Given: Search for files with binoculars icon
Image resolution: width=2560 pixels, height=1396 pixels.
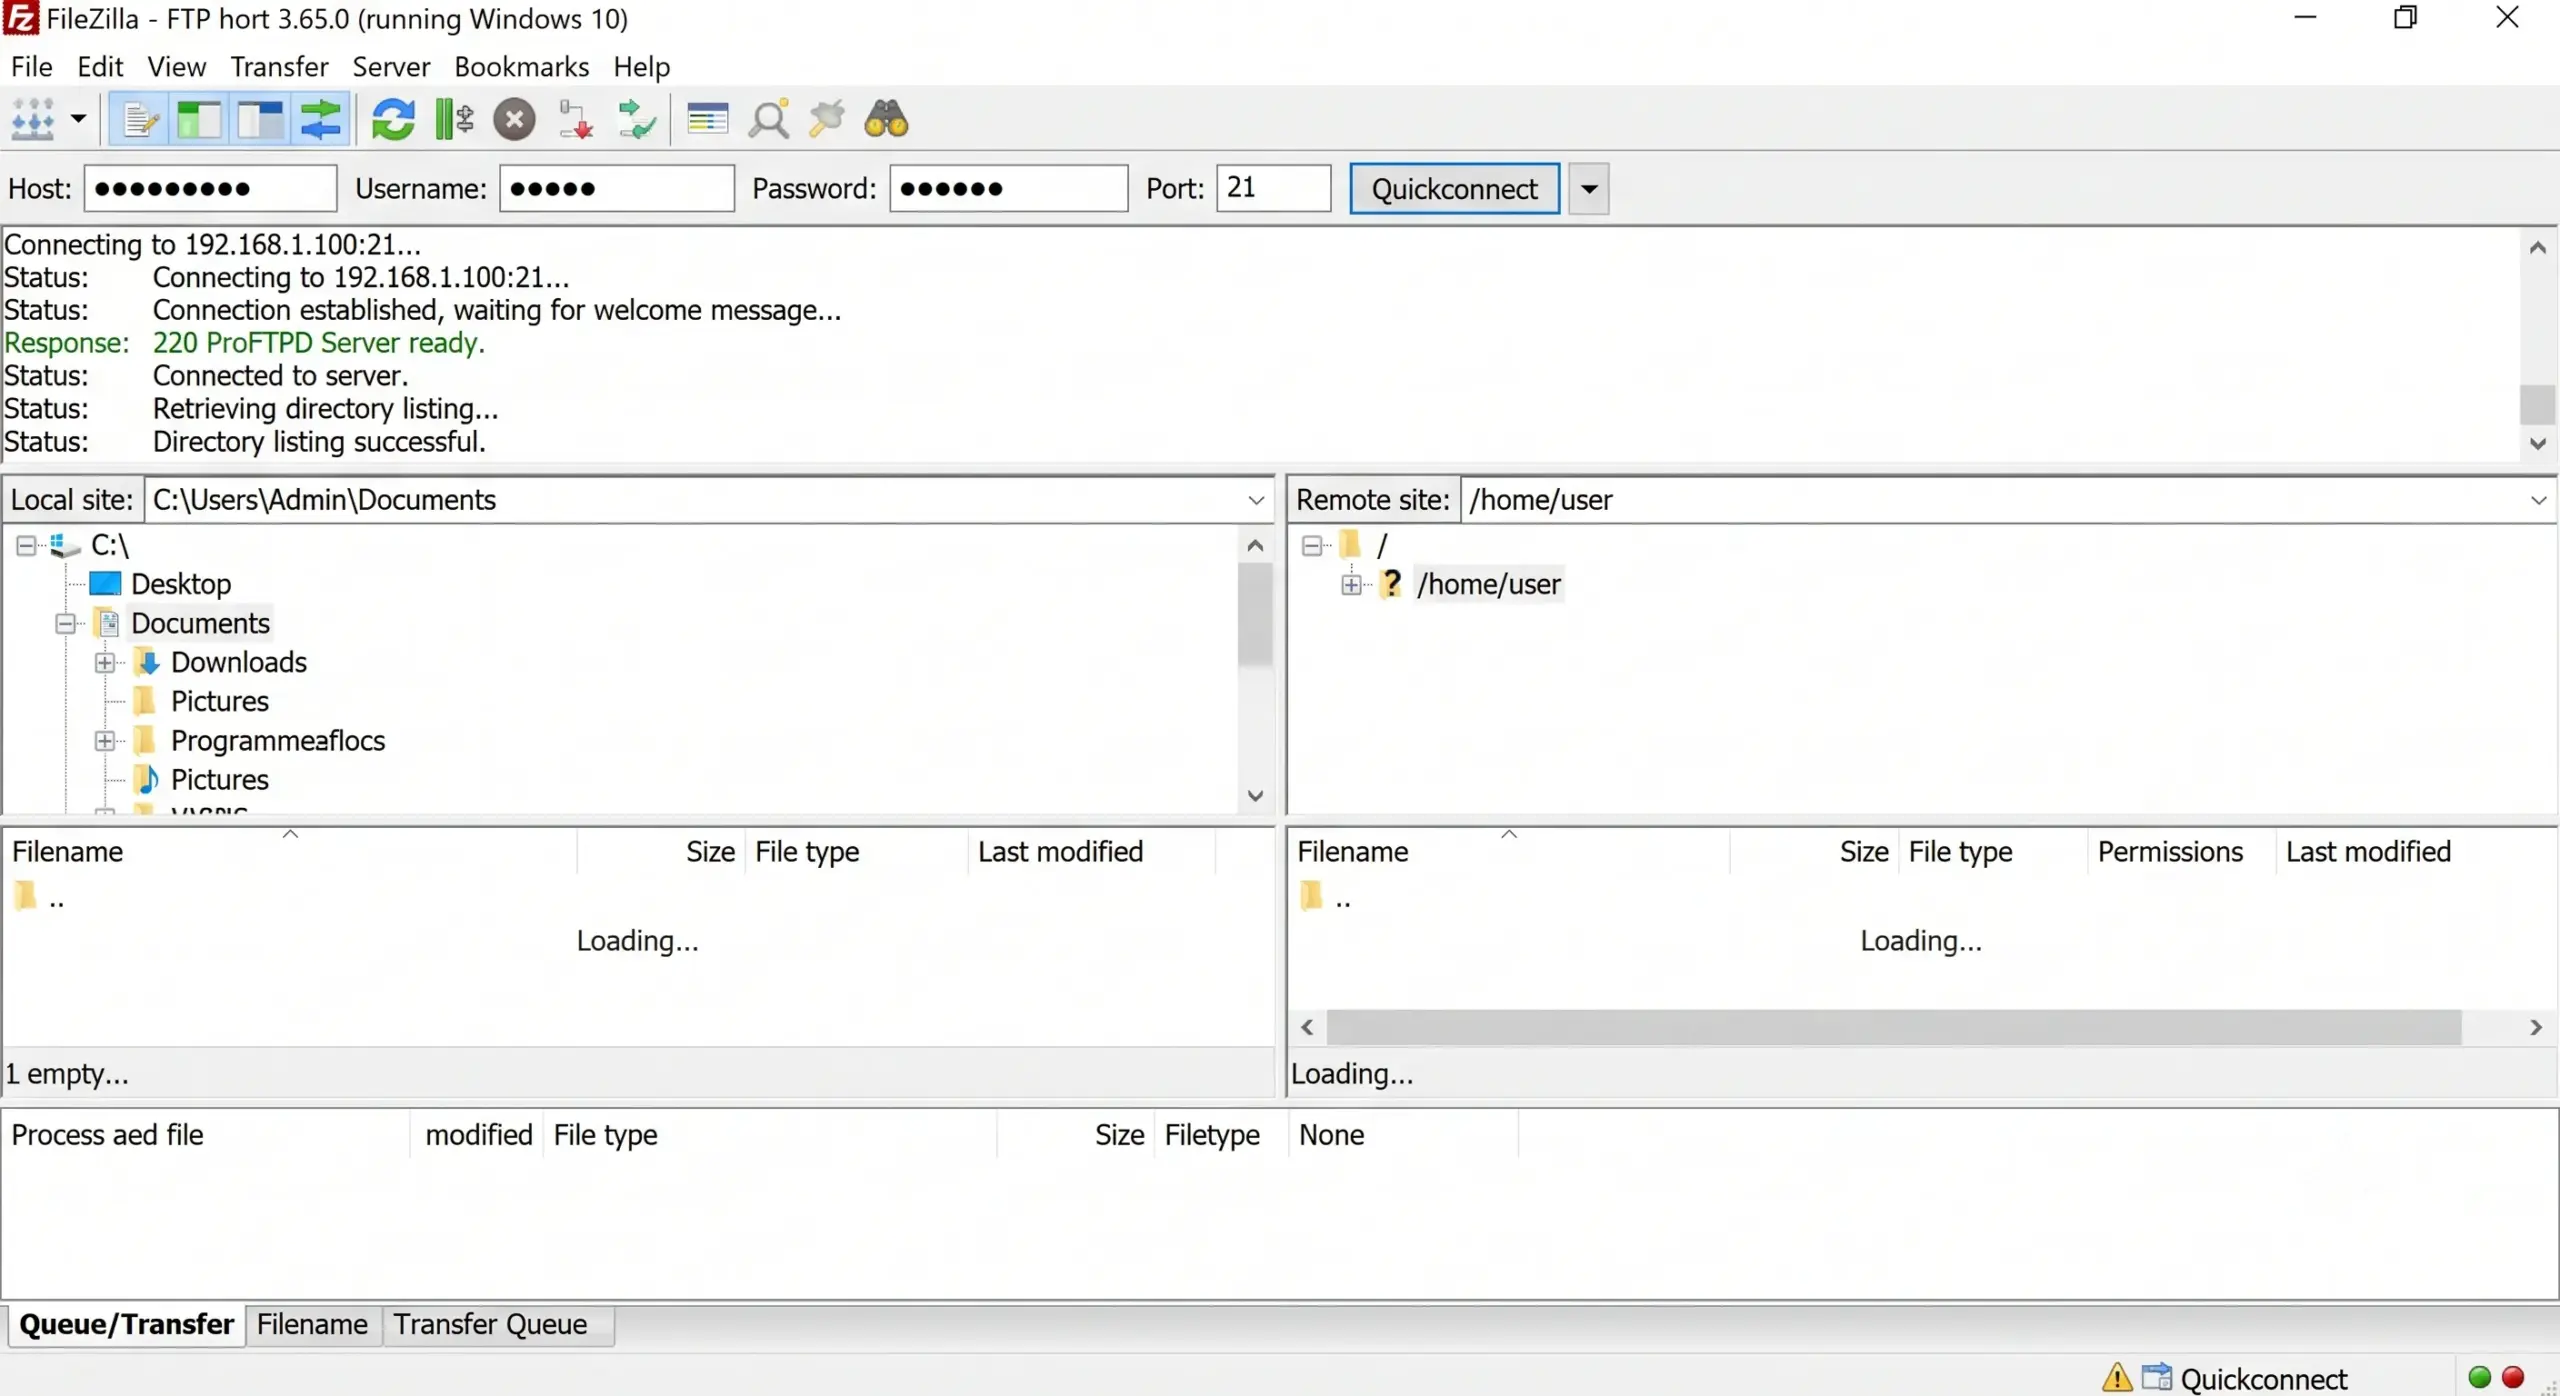Looking at the screenshot, I should (887, 120).
